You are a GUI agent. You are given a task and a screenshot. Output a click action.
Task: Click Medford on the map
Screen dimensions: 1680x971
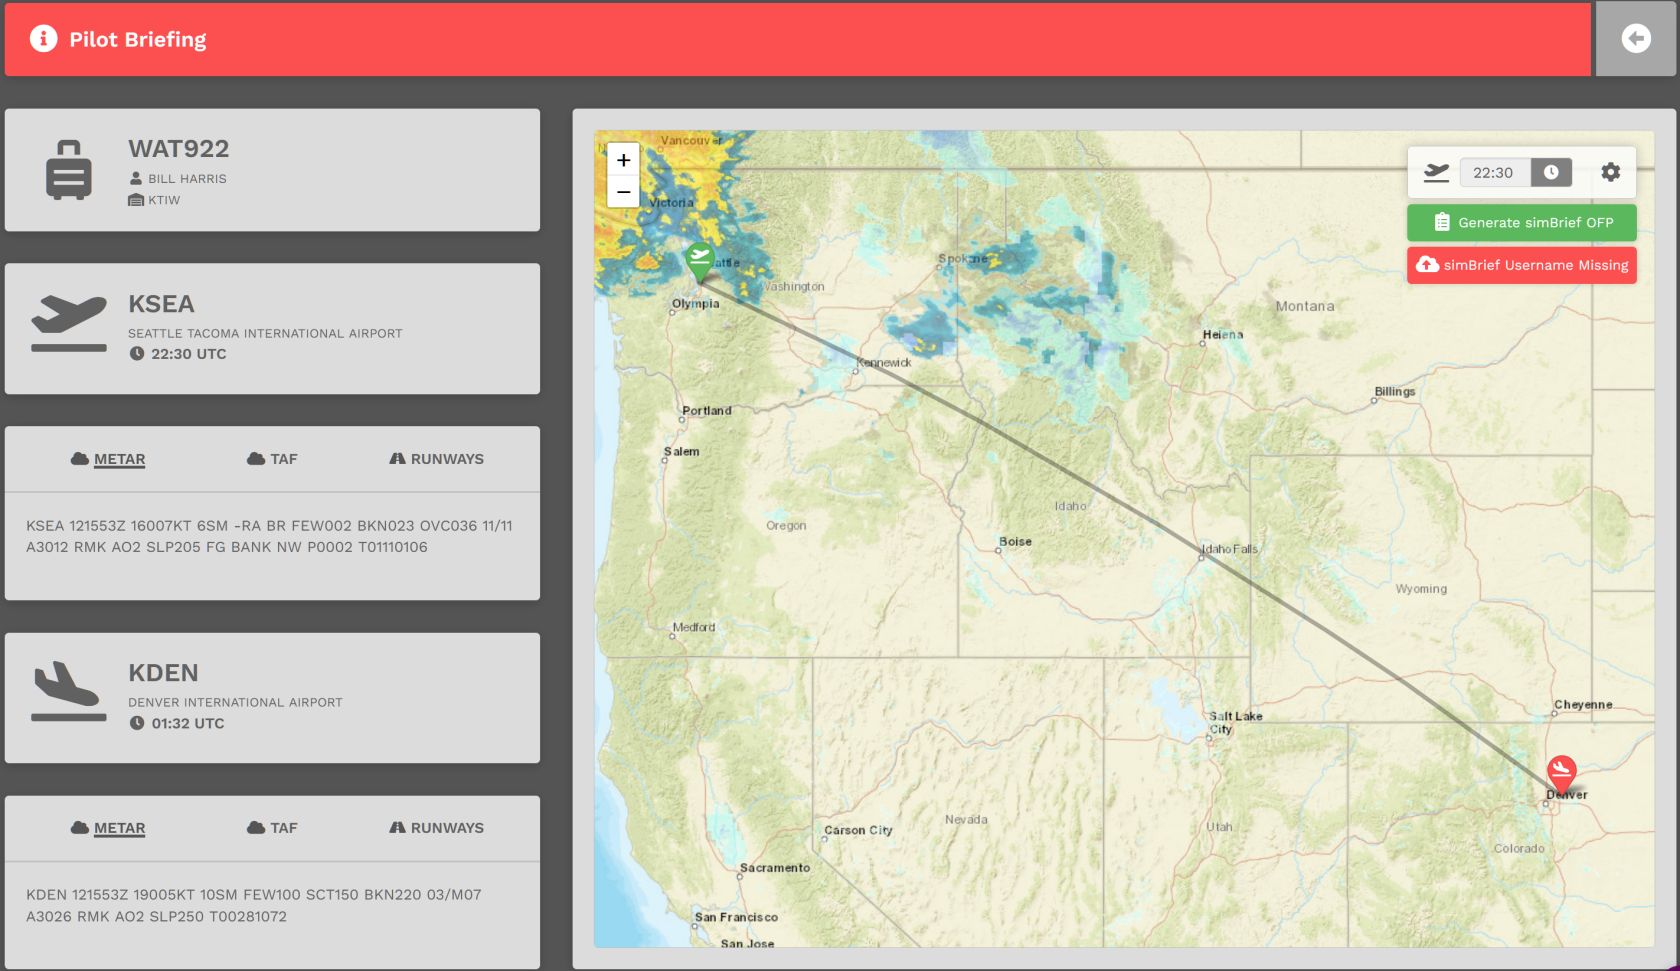pos(694,627)
